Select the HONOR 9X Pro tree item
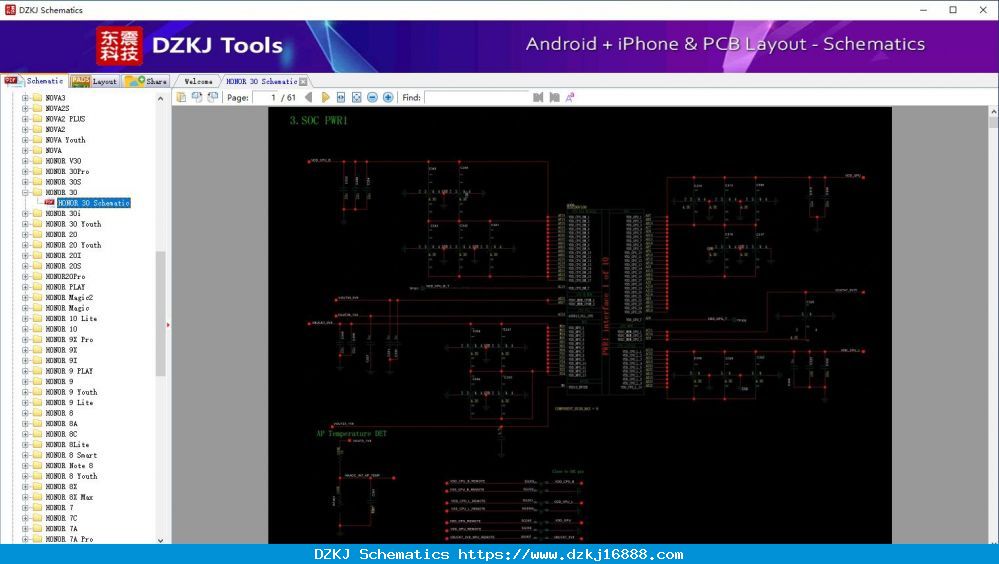This screenshot has height=564, width=999. 69,340
